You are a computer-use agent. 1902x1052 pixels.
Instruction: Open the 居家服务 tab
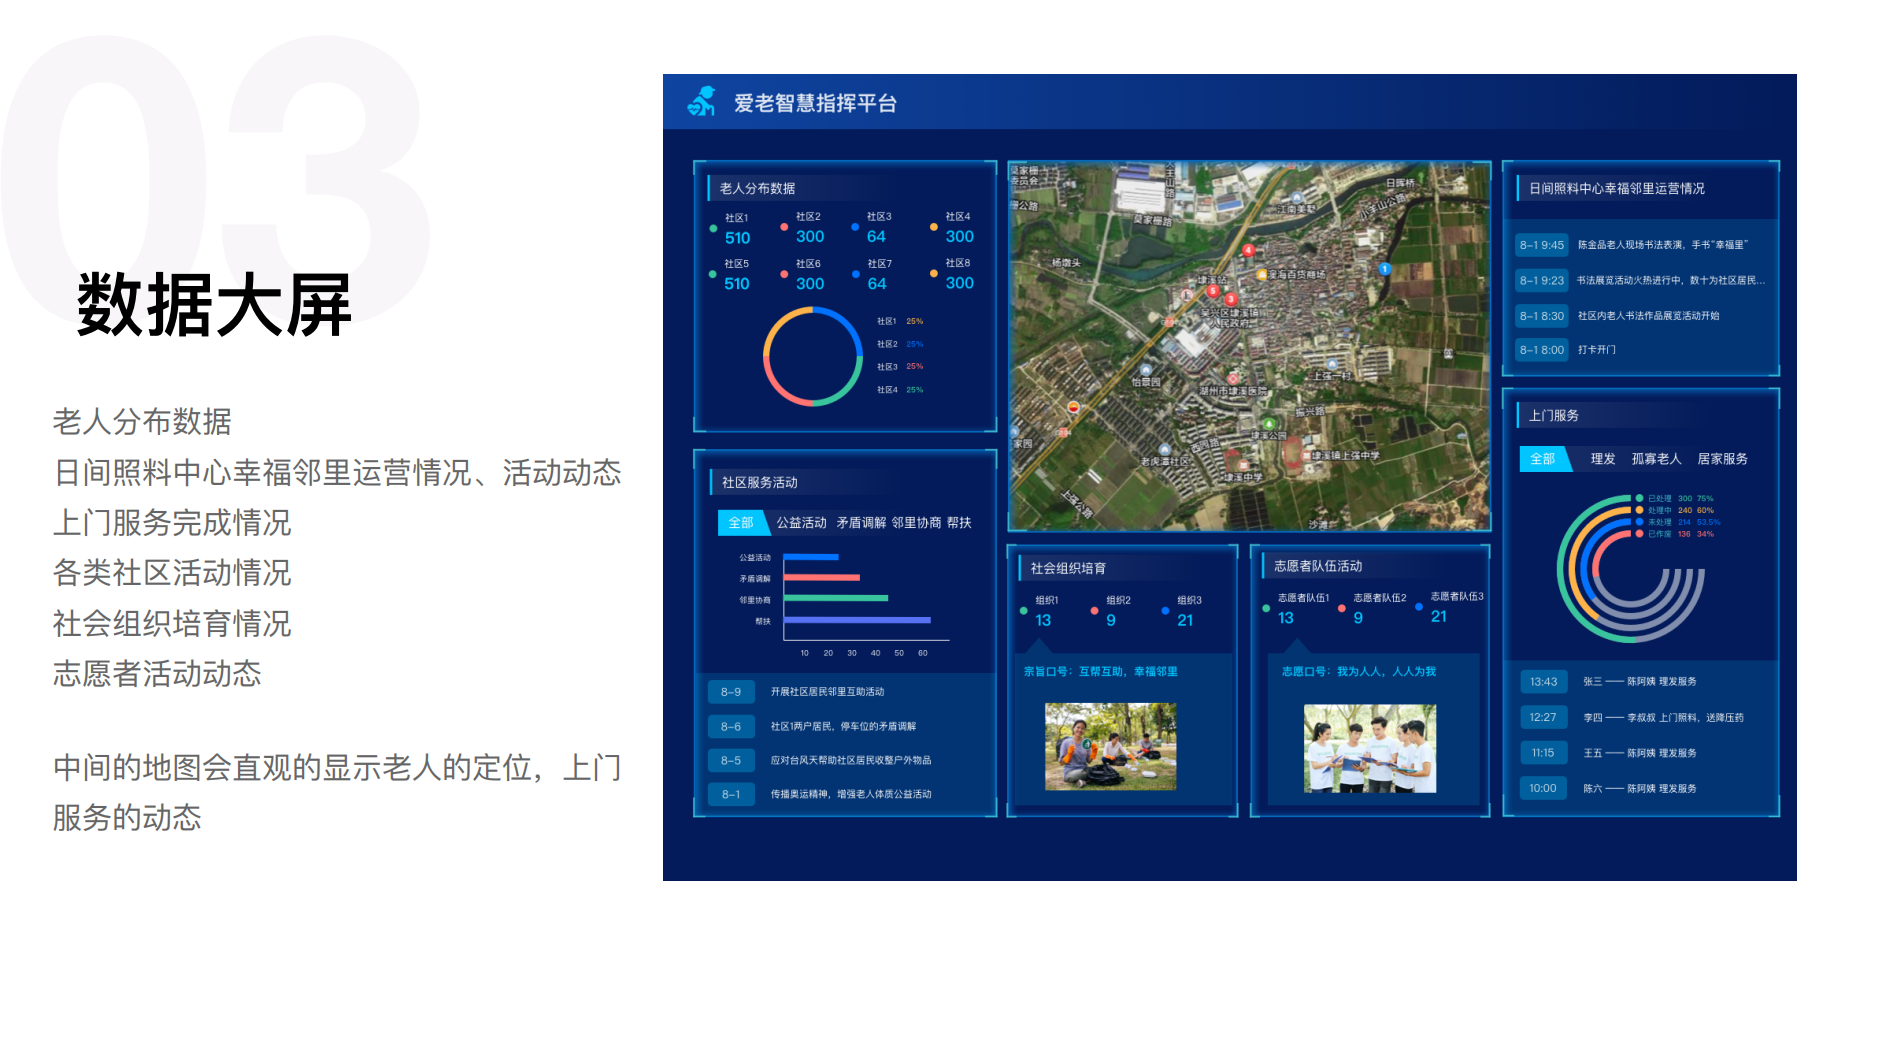[x=1722, y=459]
